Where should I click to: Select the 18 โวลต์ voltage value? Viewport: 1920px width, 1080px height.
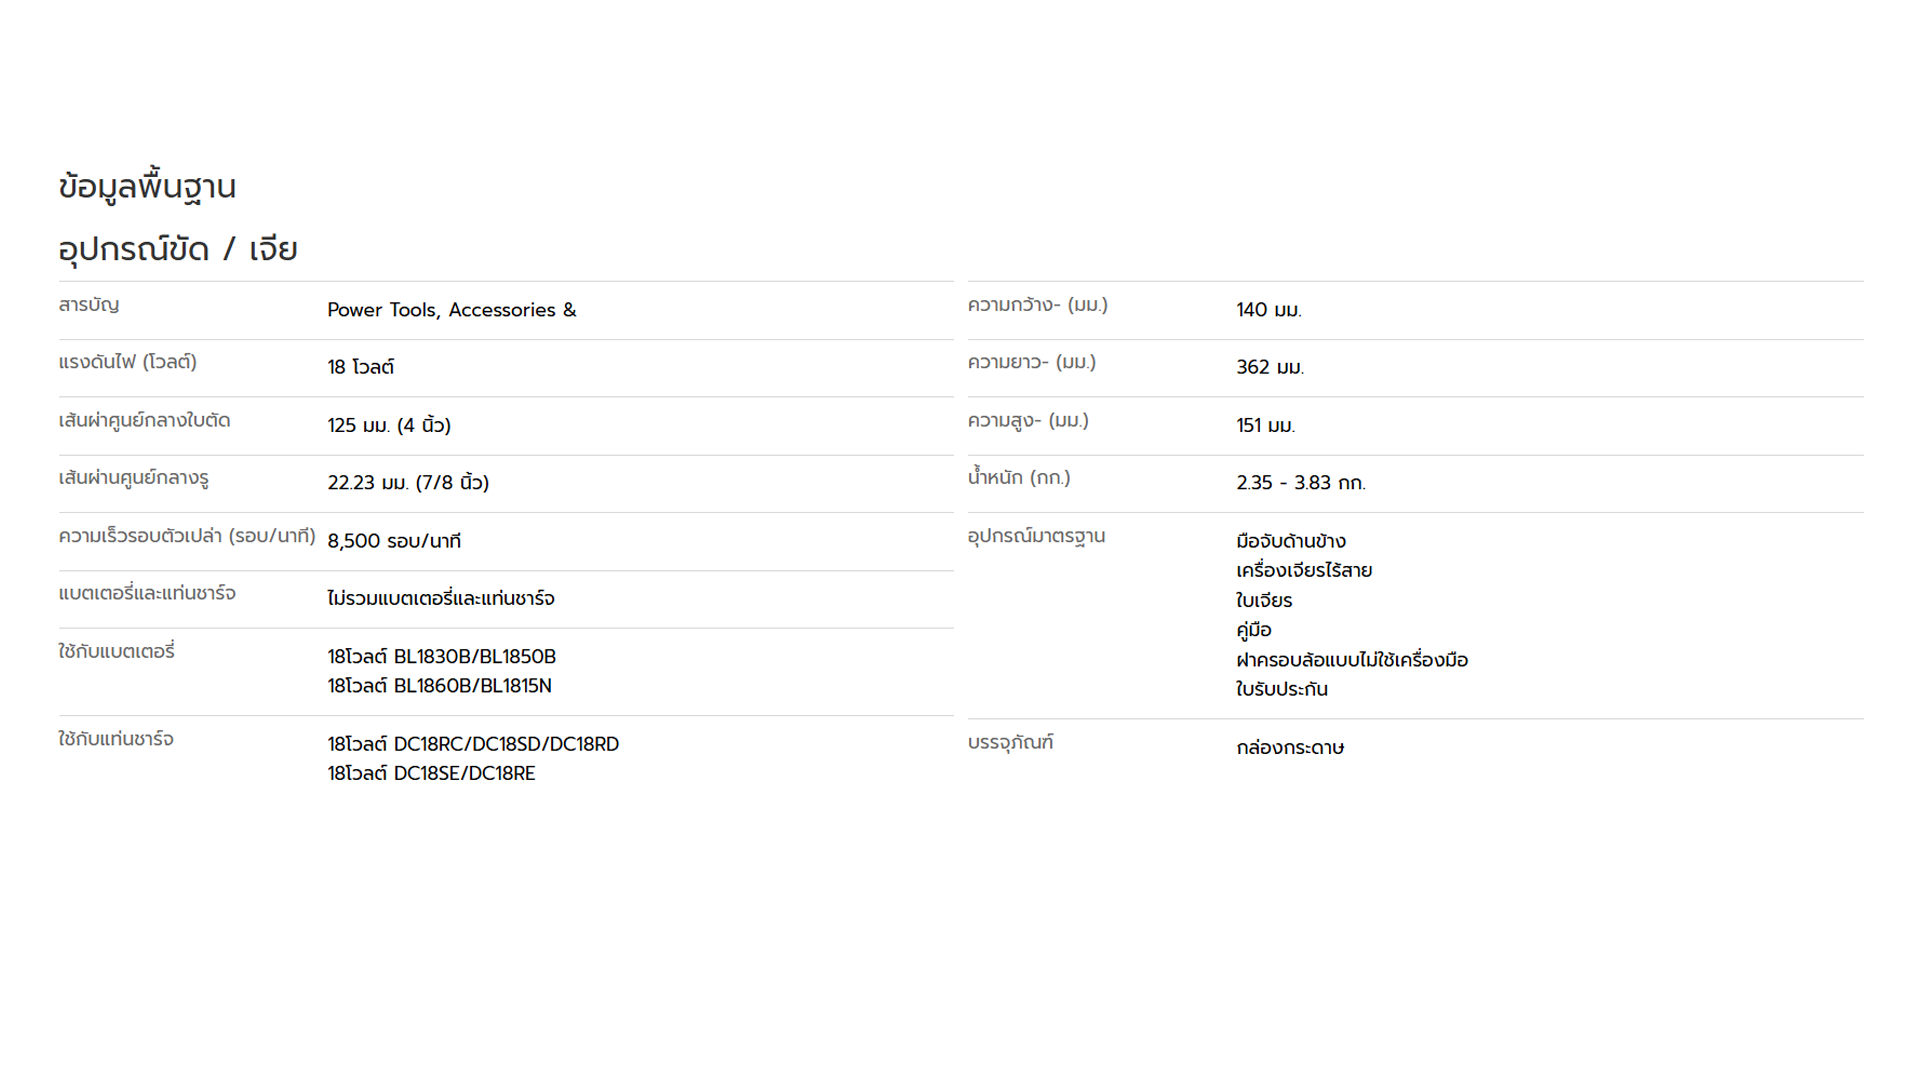(x=361, y=367)
